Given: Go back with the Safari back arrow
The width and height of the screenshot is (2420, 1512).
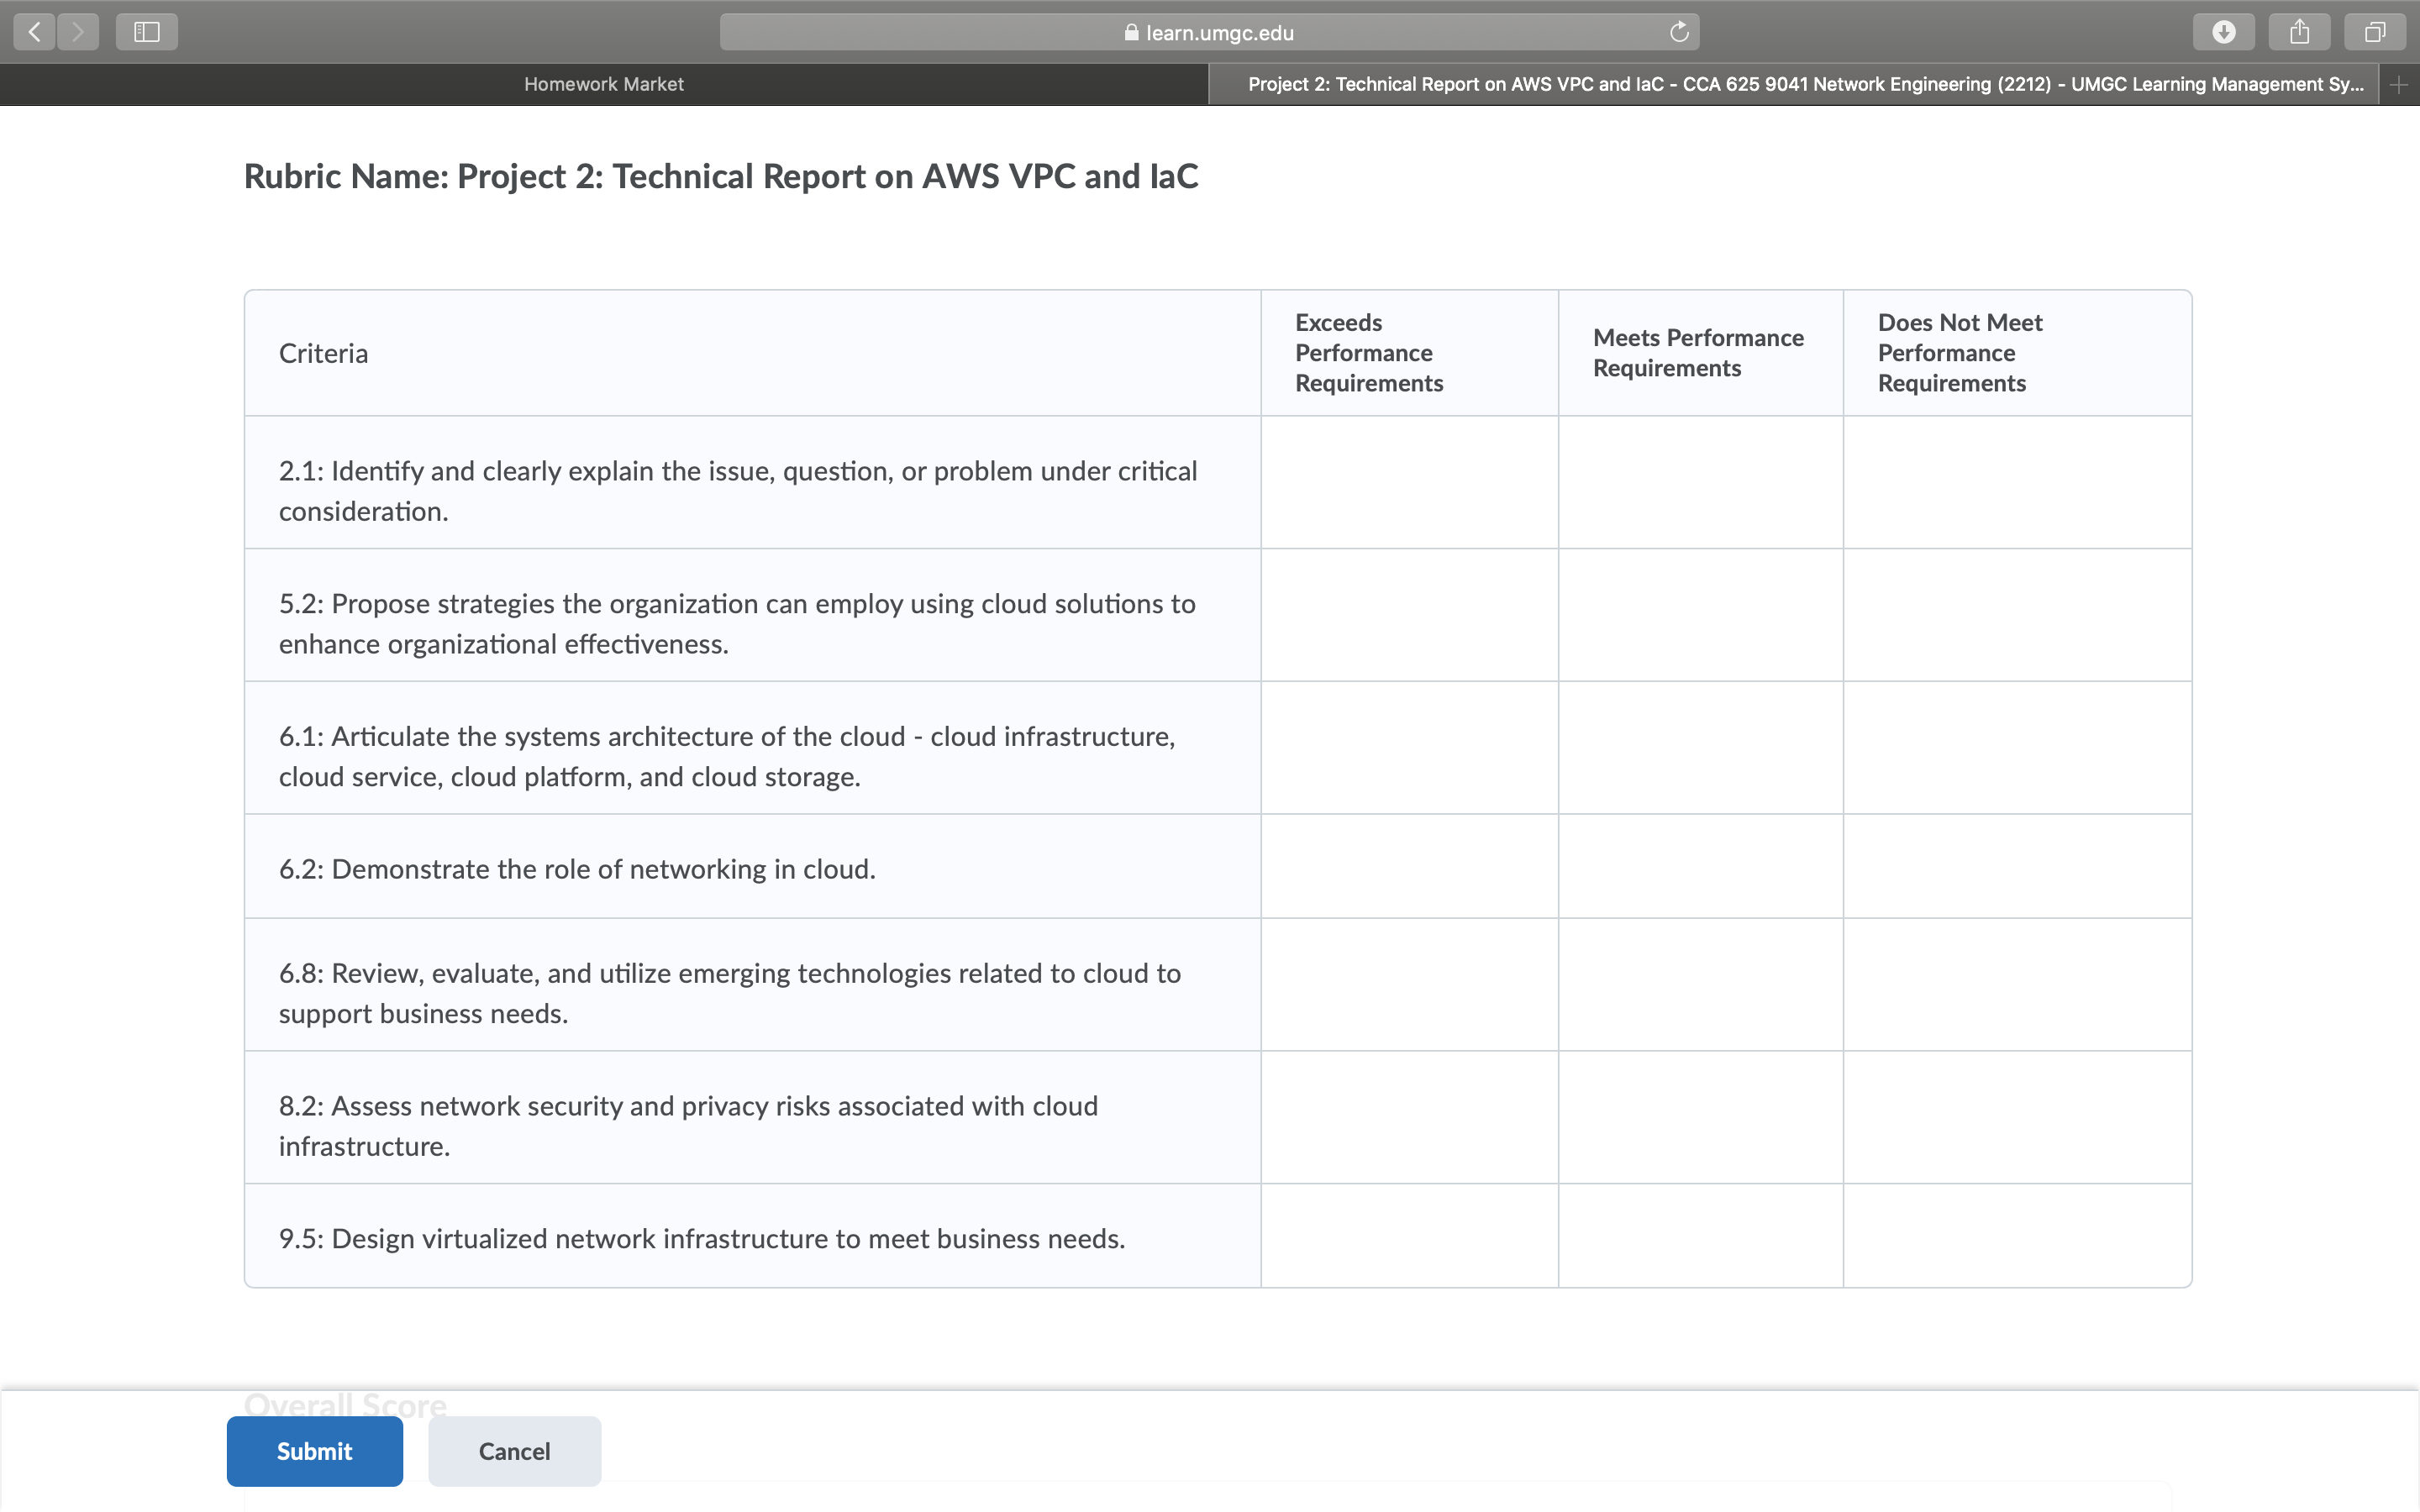Looking at the screenshot, I should click(35, 32).
